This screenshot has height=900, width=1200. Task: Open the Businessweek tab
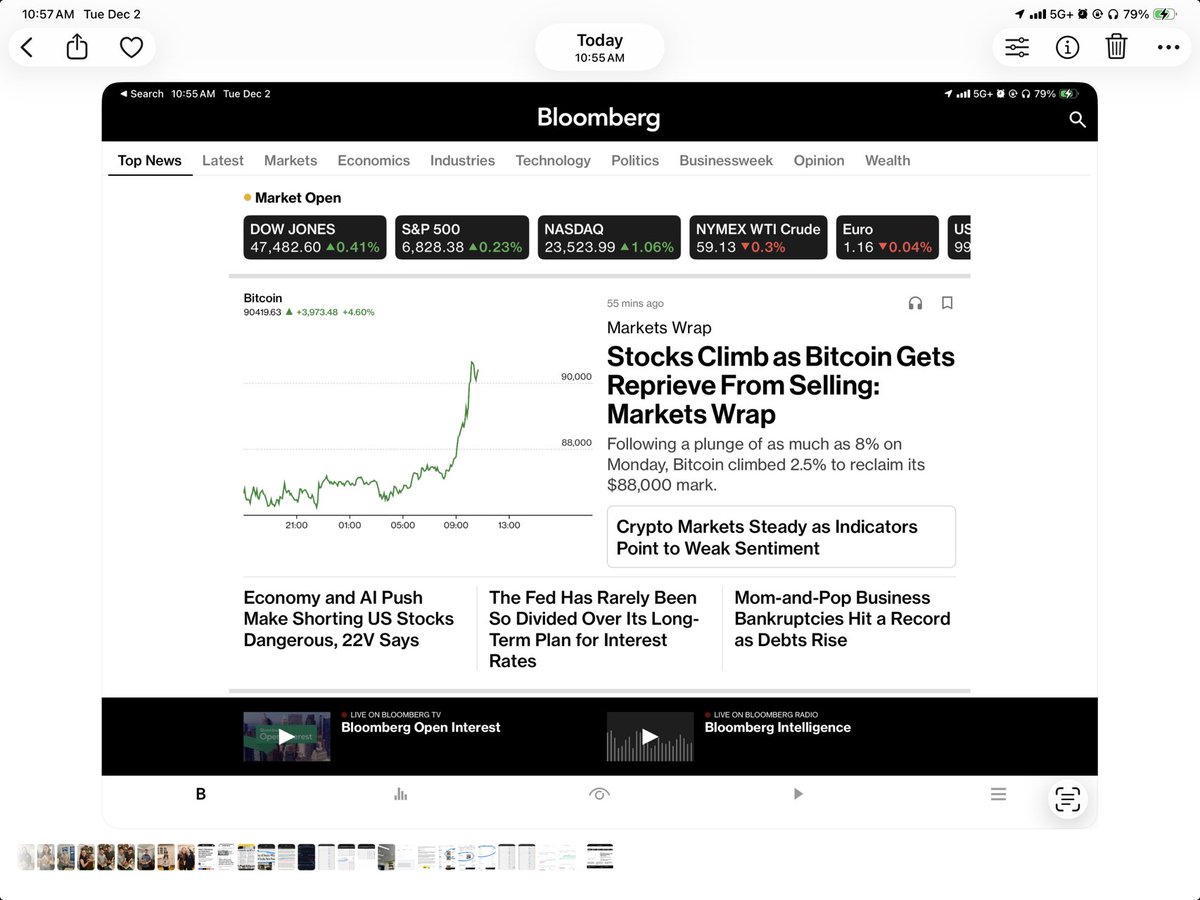tap(726, 160)
